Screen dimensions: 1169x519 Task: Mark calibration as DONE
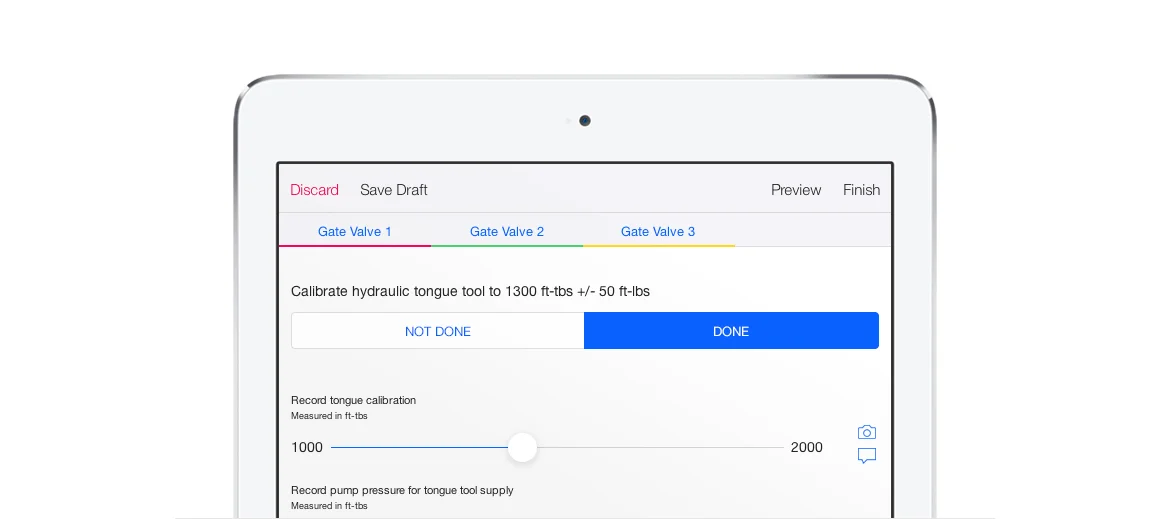pyautogui.click(x=731, y=331)
